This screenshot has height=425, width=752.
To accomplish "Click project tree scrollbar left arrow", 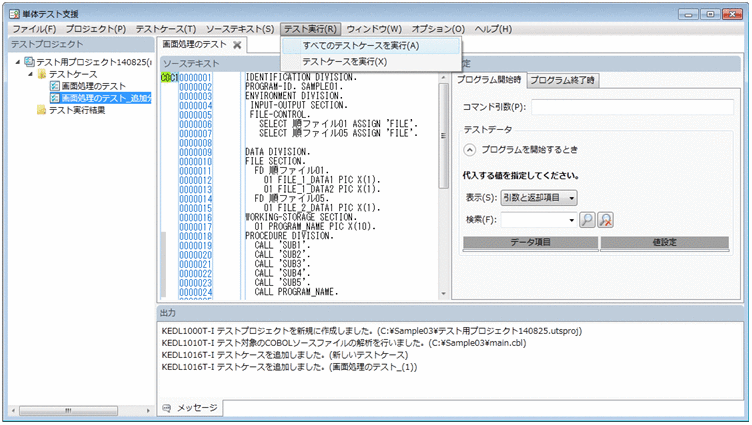I will (x=13, y=411).
